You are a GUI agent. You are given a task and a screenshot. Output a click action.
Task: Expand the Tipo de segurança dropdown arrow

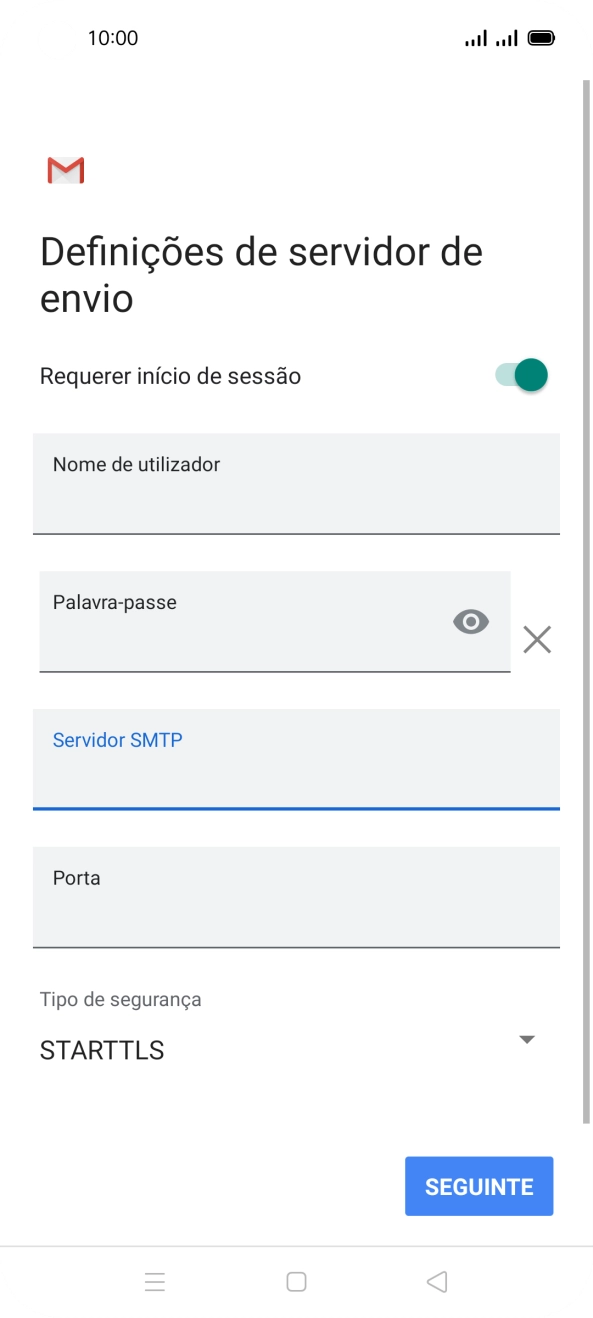click(x=528, y=1040)
